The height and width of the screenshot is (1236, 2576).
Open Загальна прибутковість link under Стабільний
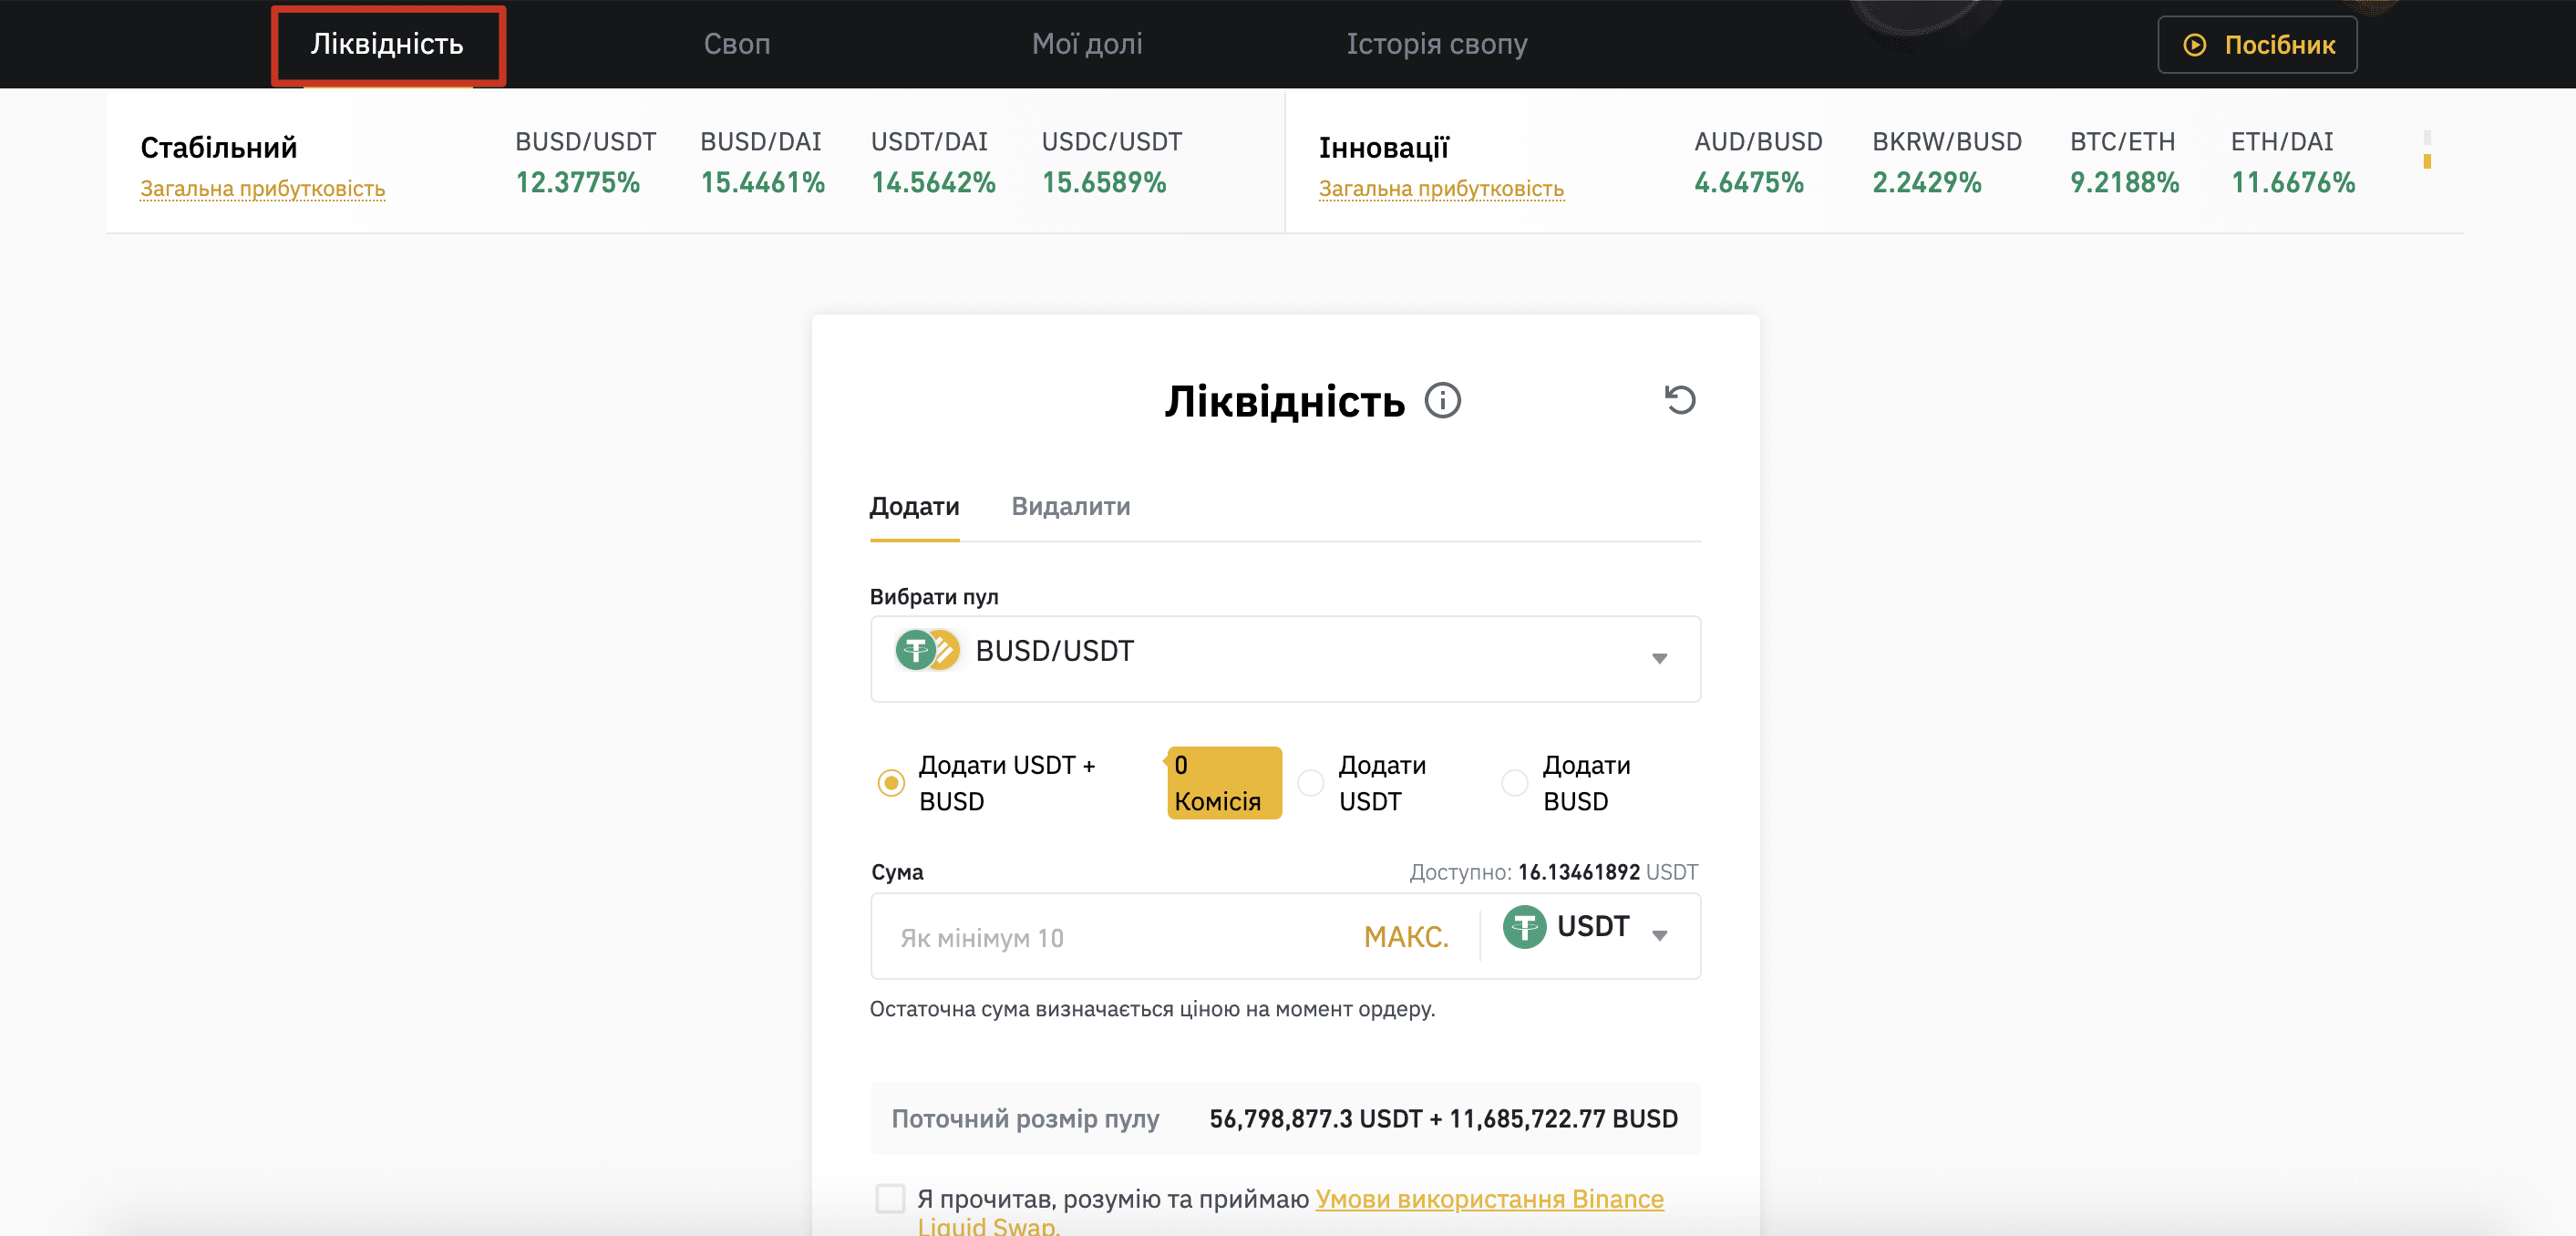click(x=262, y=188)
